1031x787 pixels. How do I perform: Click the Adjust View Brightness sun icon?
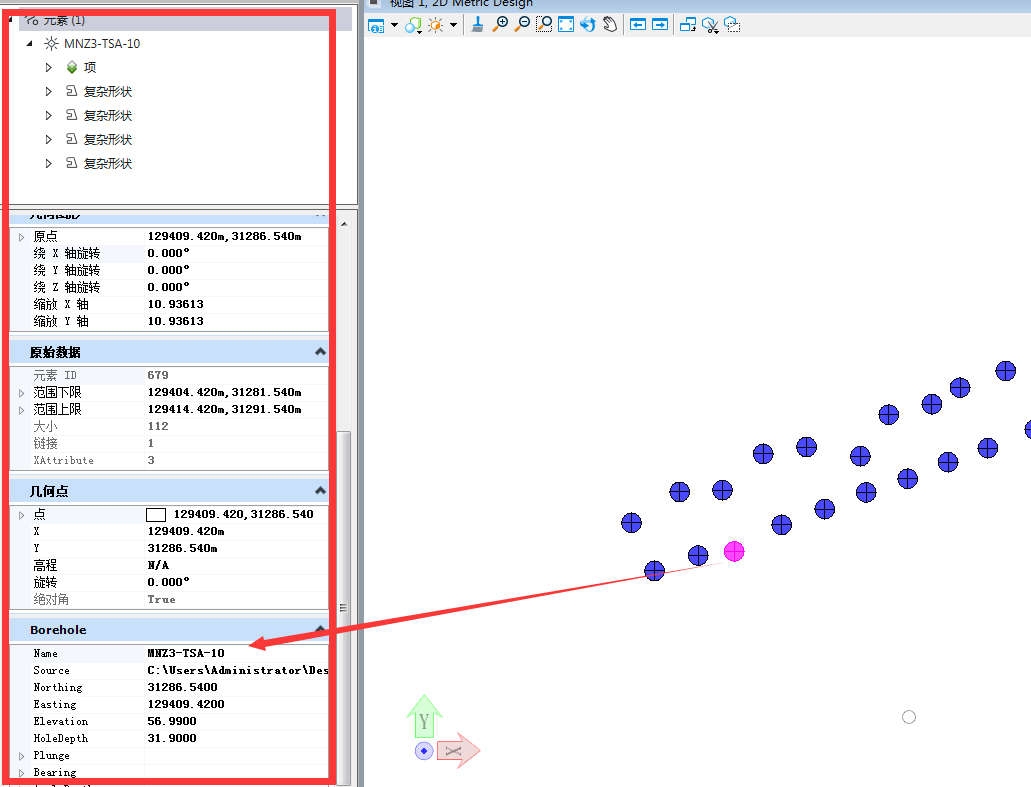(x=435, y=25)
